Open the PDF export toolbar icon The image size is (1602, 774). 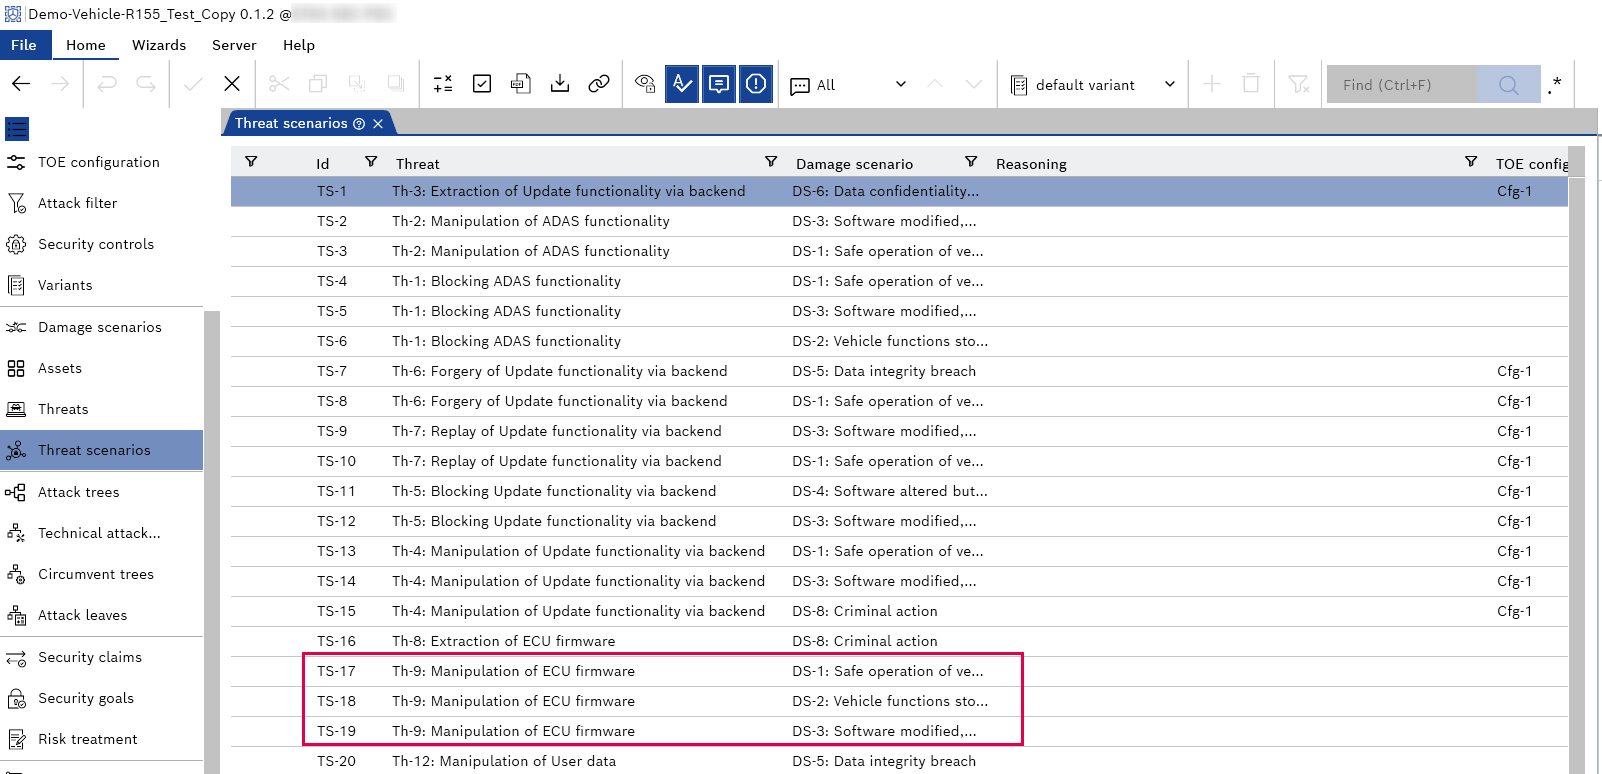520,84
